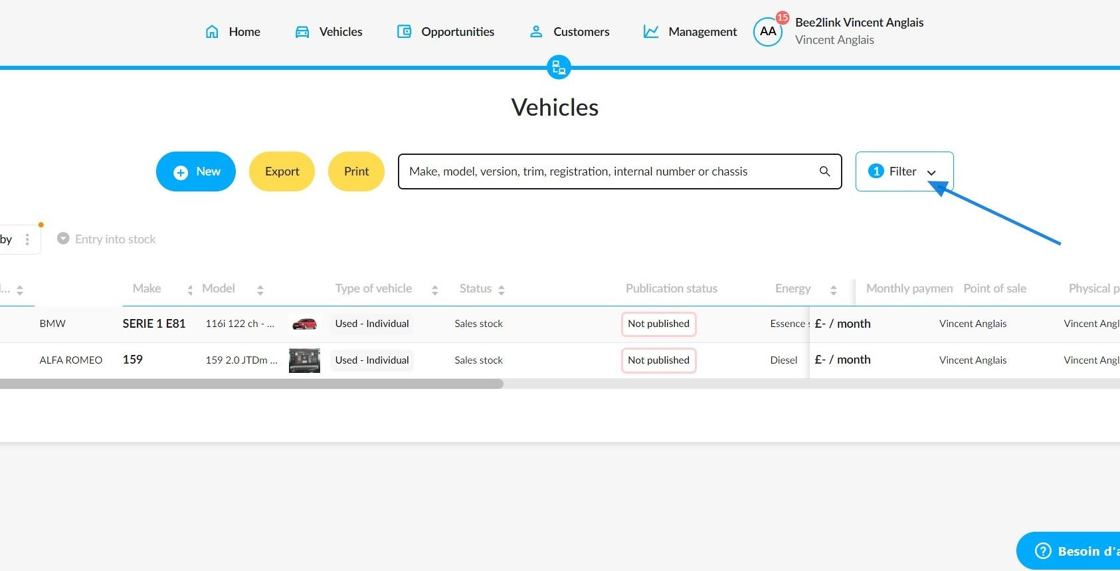Click the three-dot options icon beside 'by'

pyautogui.click(x=27, y=239)
